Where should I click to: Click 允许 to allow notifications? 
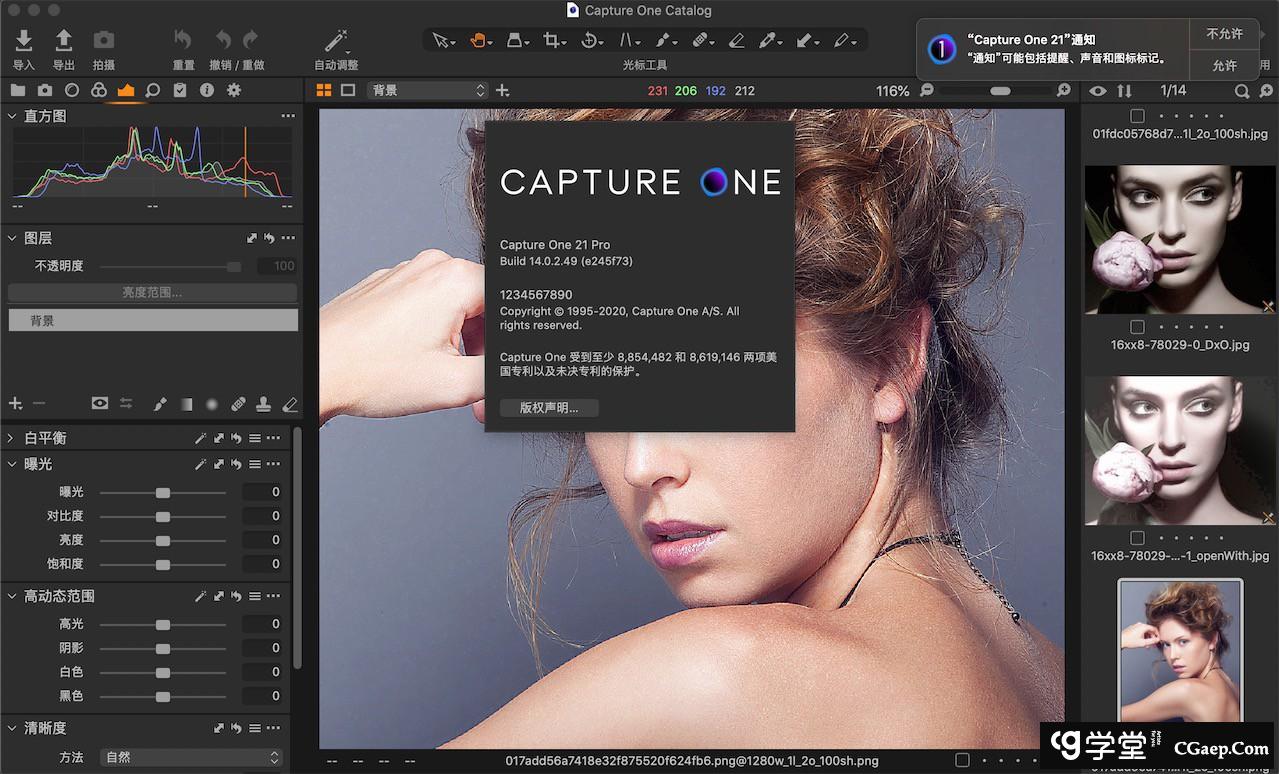pyautogui.click(x=1224, y=66)
